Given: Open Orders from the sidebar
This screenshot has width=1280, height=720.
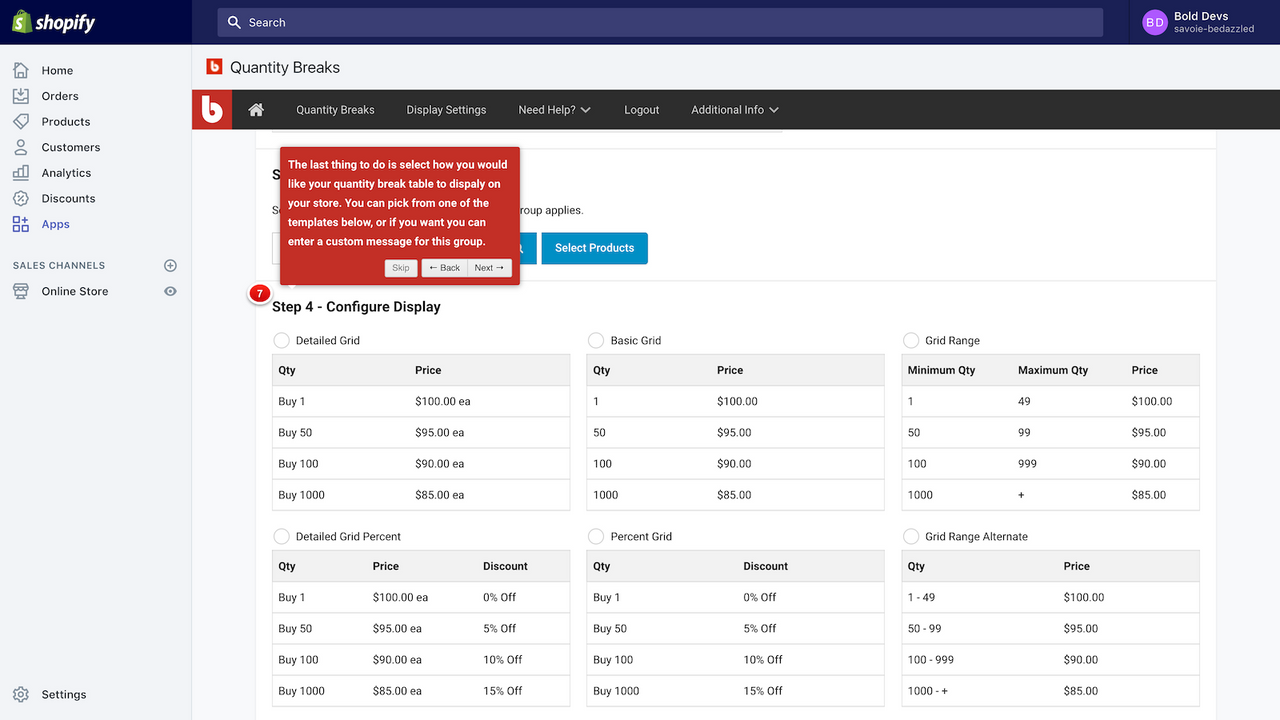Looking at the screenshot, I should pyautogui.click(x=60, y=96).
